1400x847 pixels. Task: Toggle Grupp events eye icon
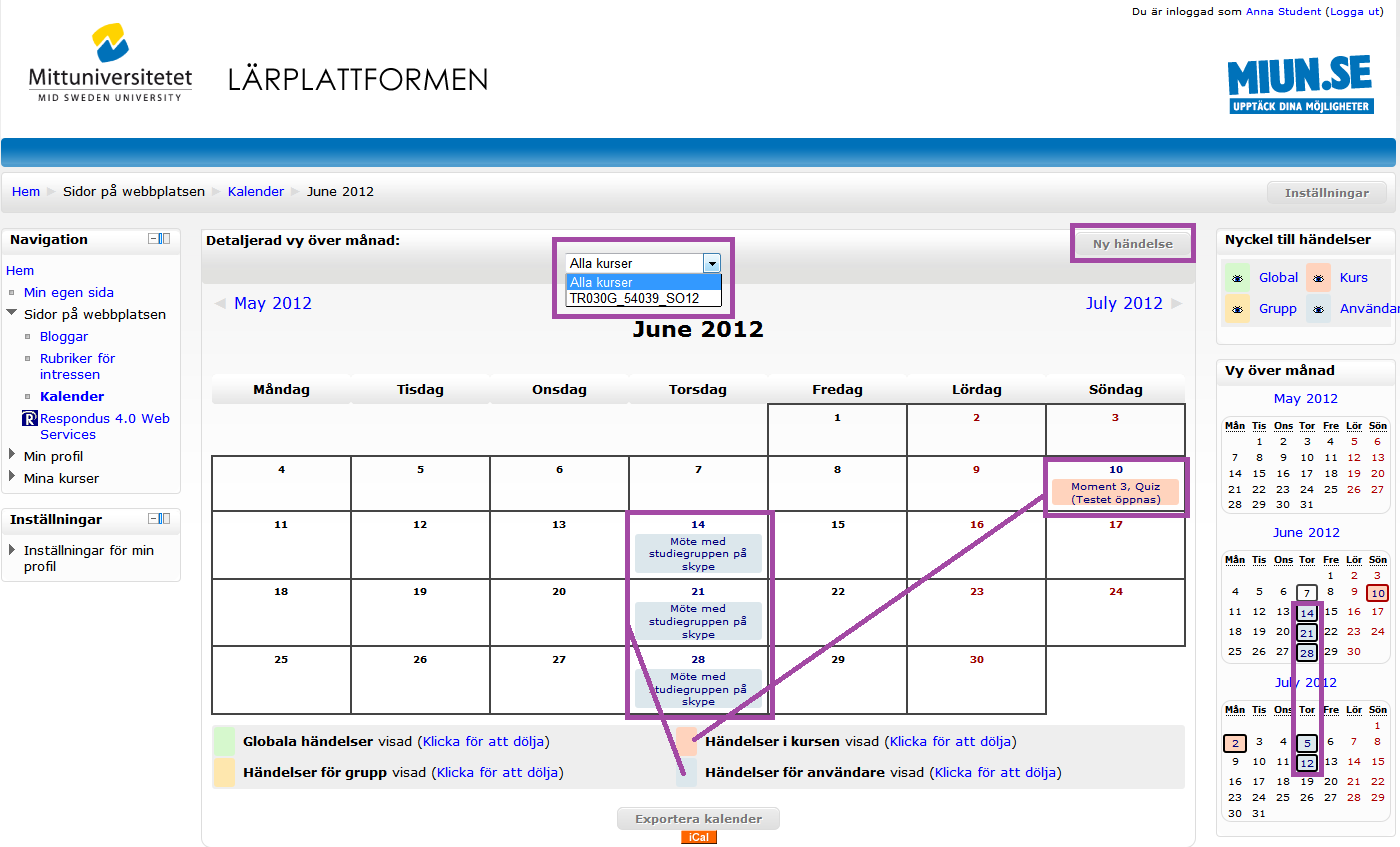(x=1237, y=309)
